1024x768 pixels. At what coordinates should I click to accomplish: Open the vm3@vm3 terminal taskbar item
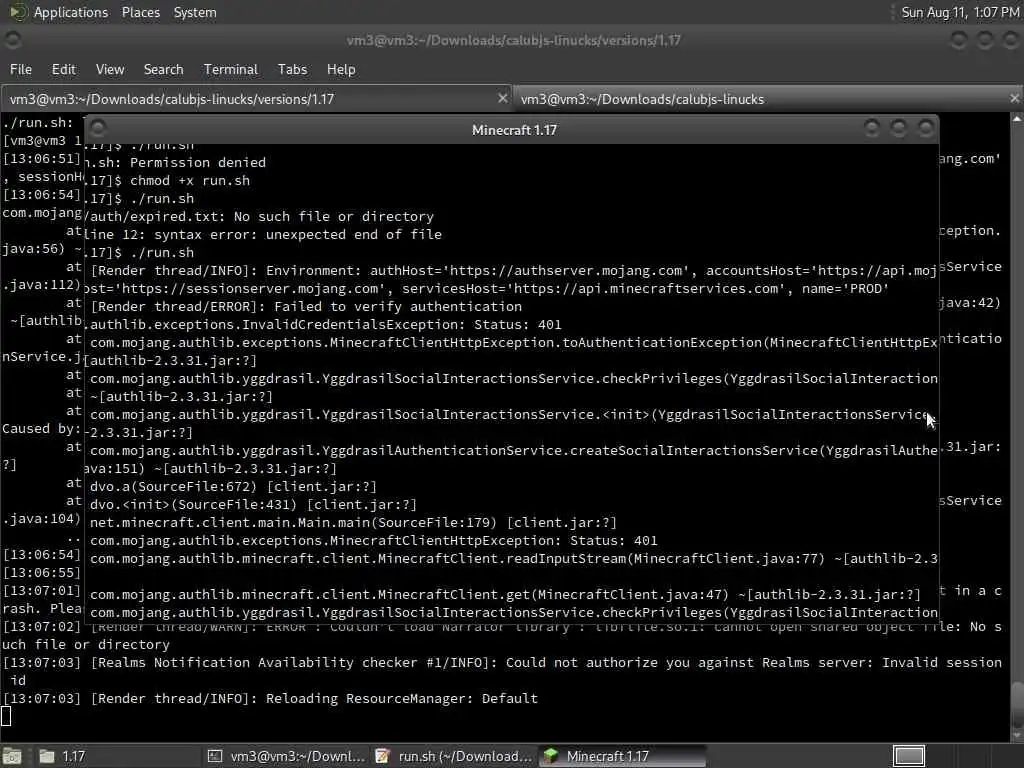[285, 756]
